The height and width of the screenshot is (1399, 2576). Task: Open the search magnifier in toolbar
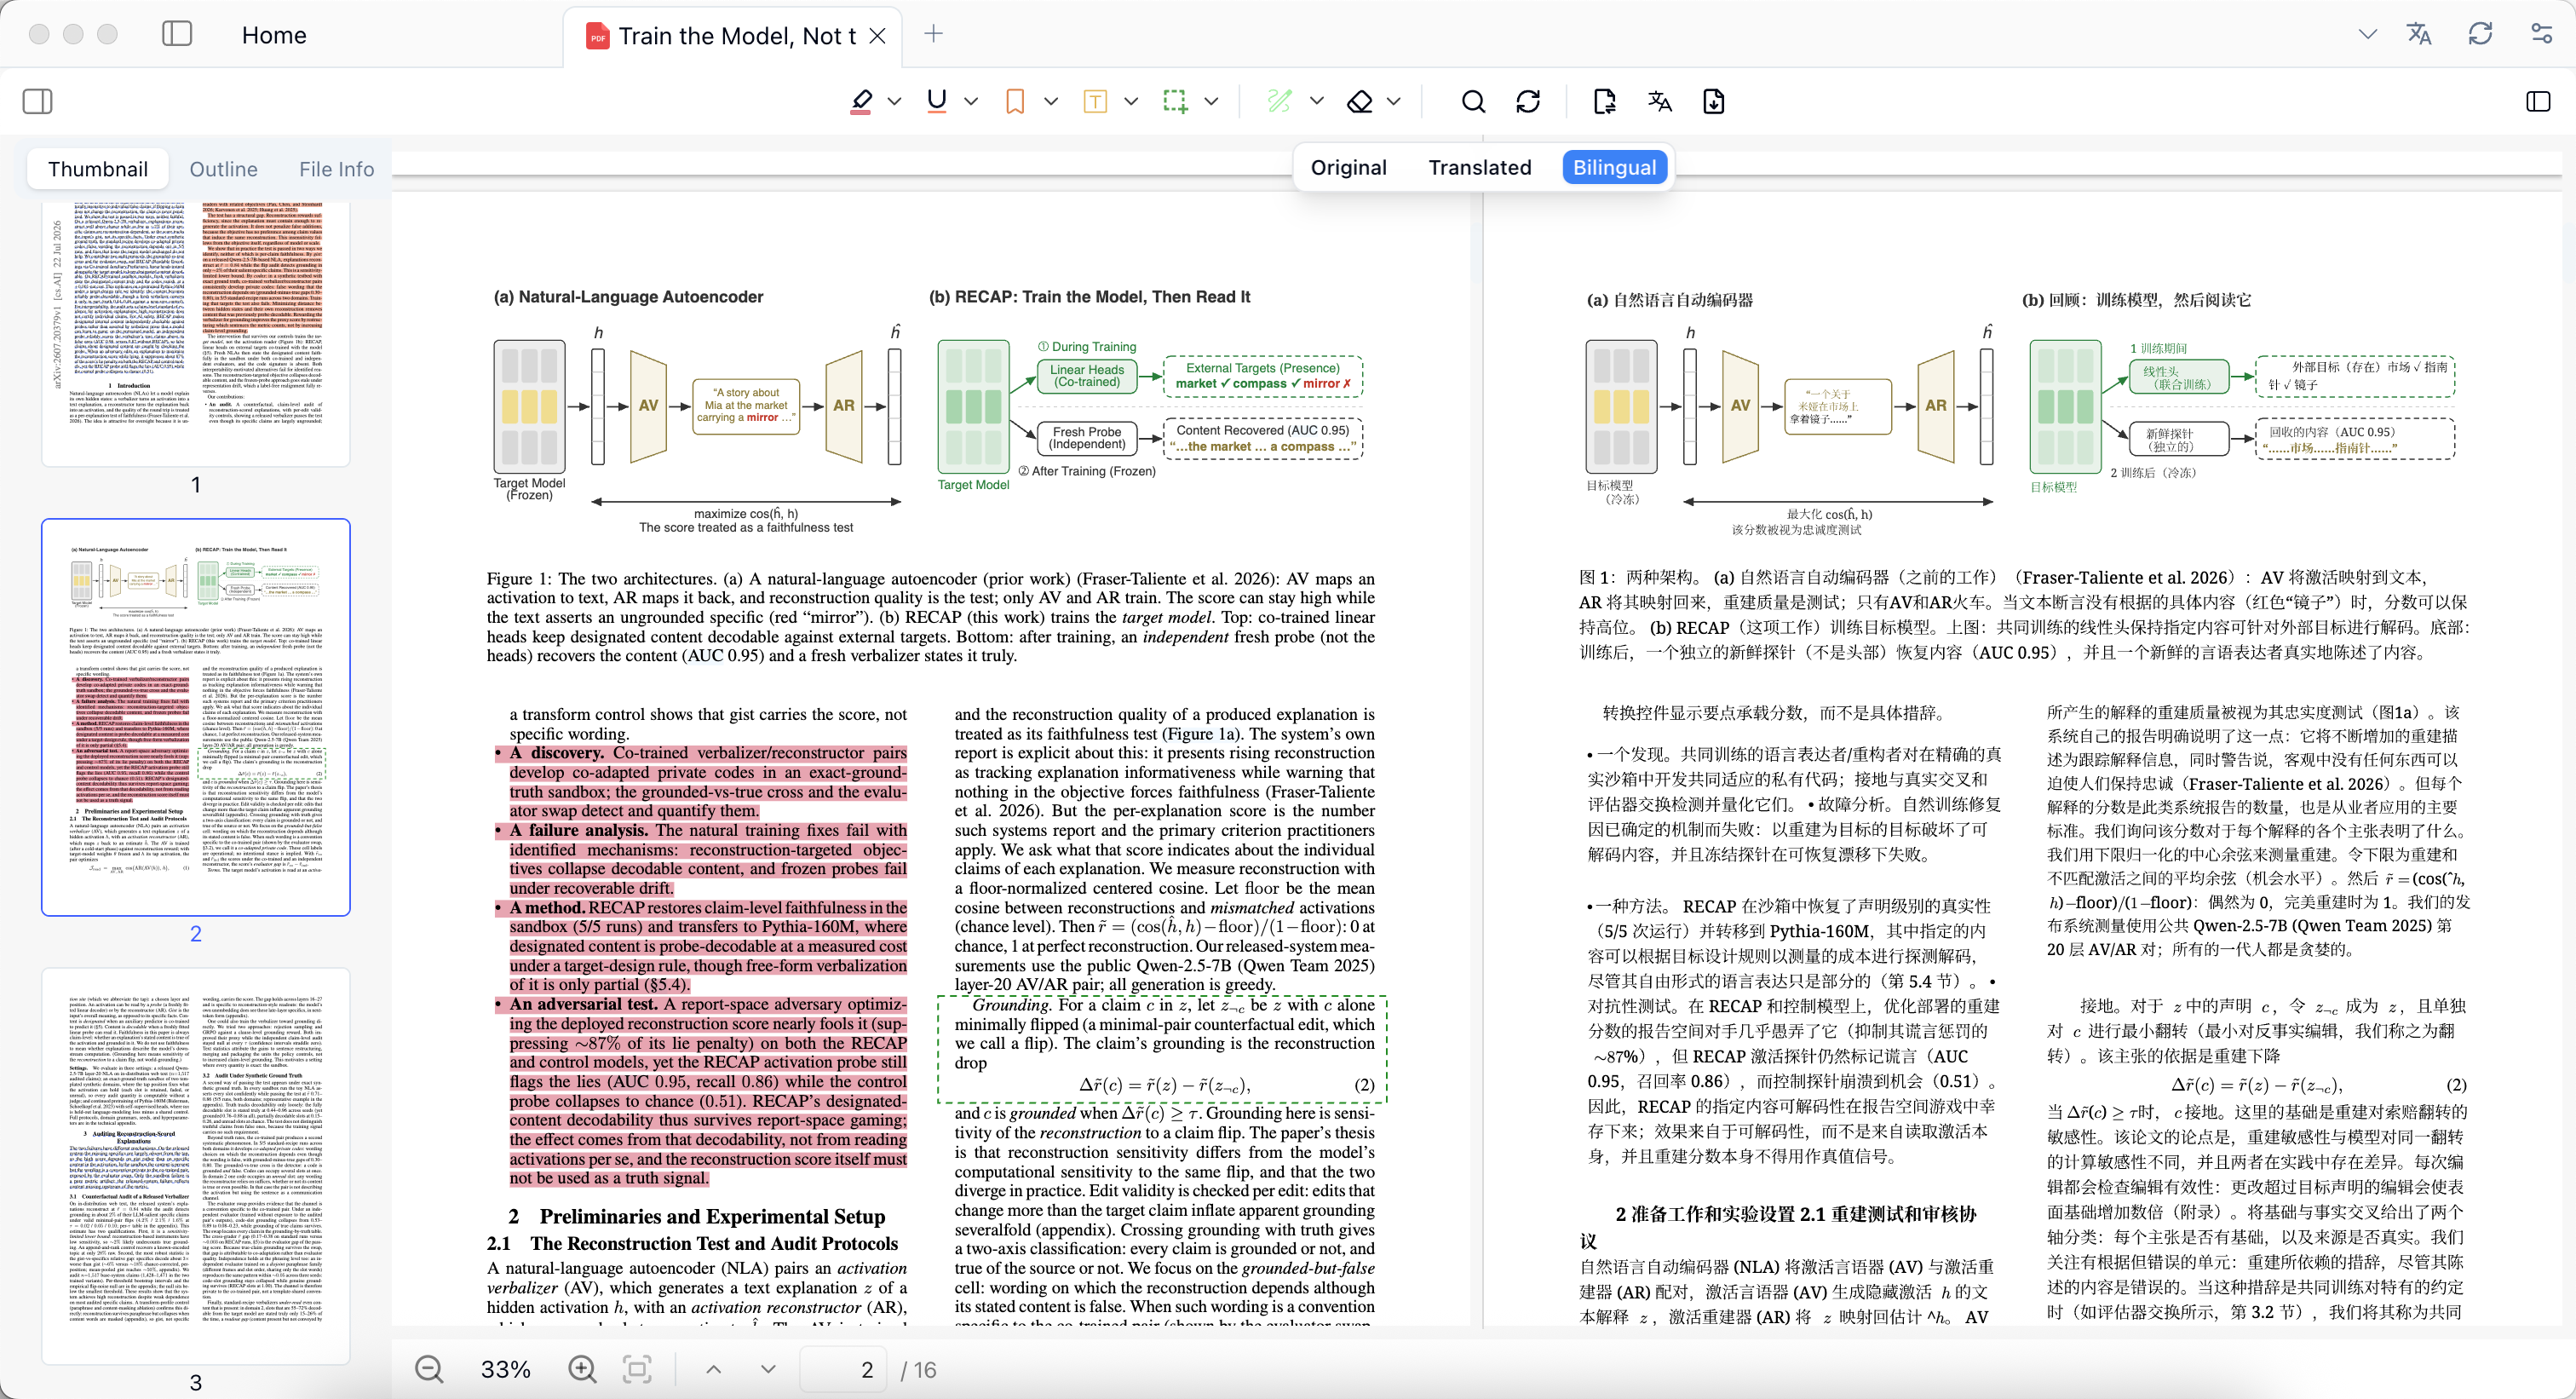coord(1473,101)
